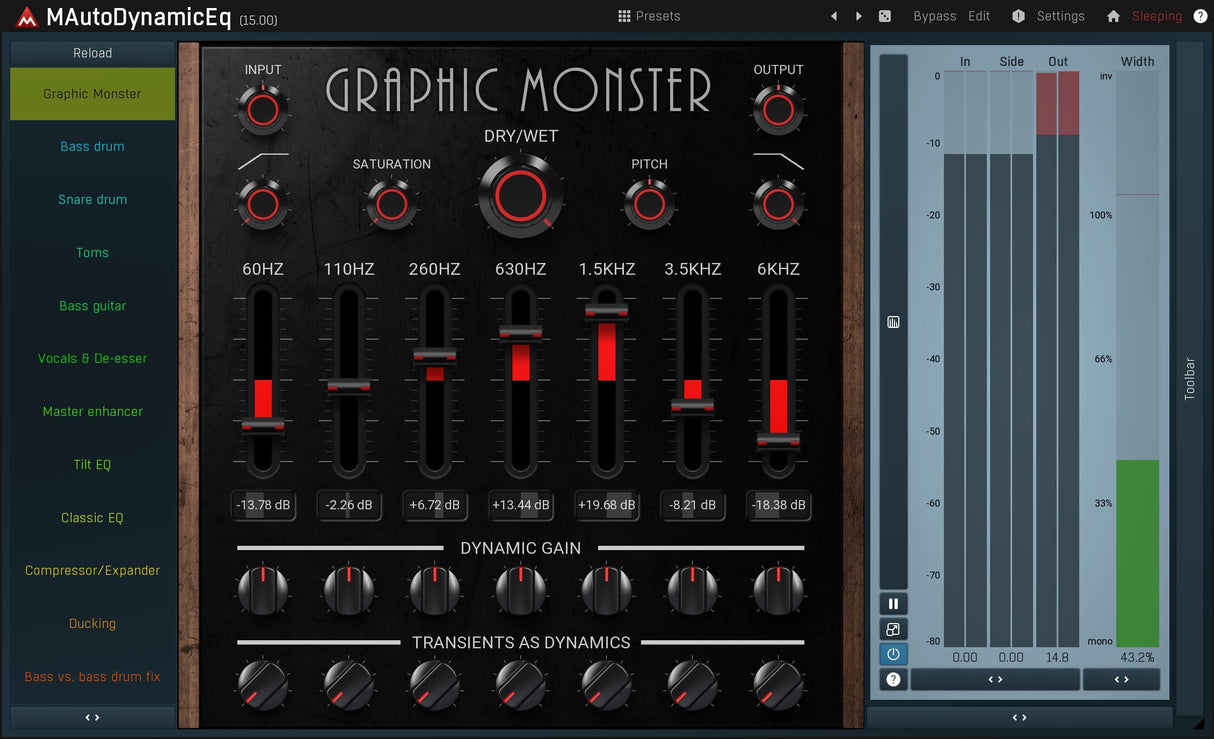Click the MeldaProduction logo icon
Screen dimensions: 1214x739
(x=27, y=17)
